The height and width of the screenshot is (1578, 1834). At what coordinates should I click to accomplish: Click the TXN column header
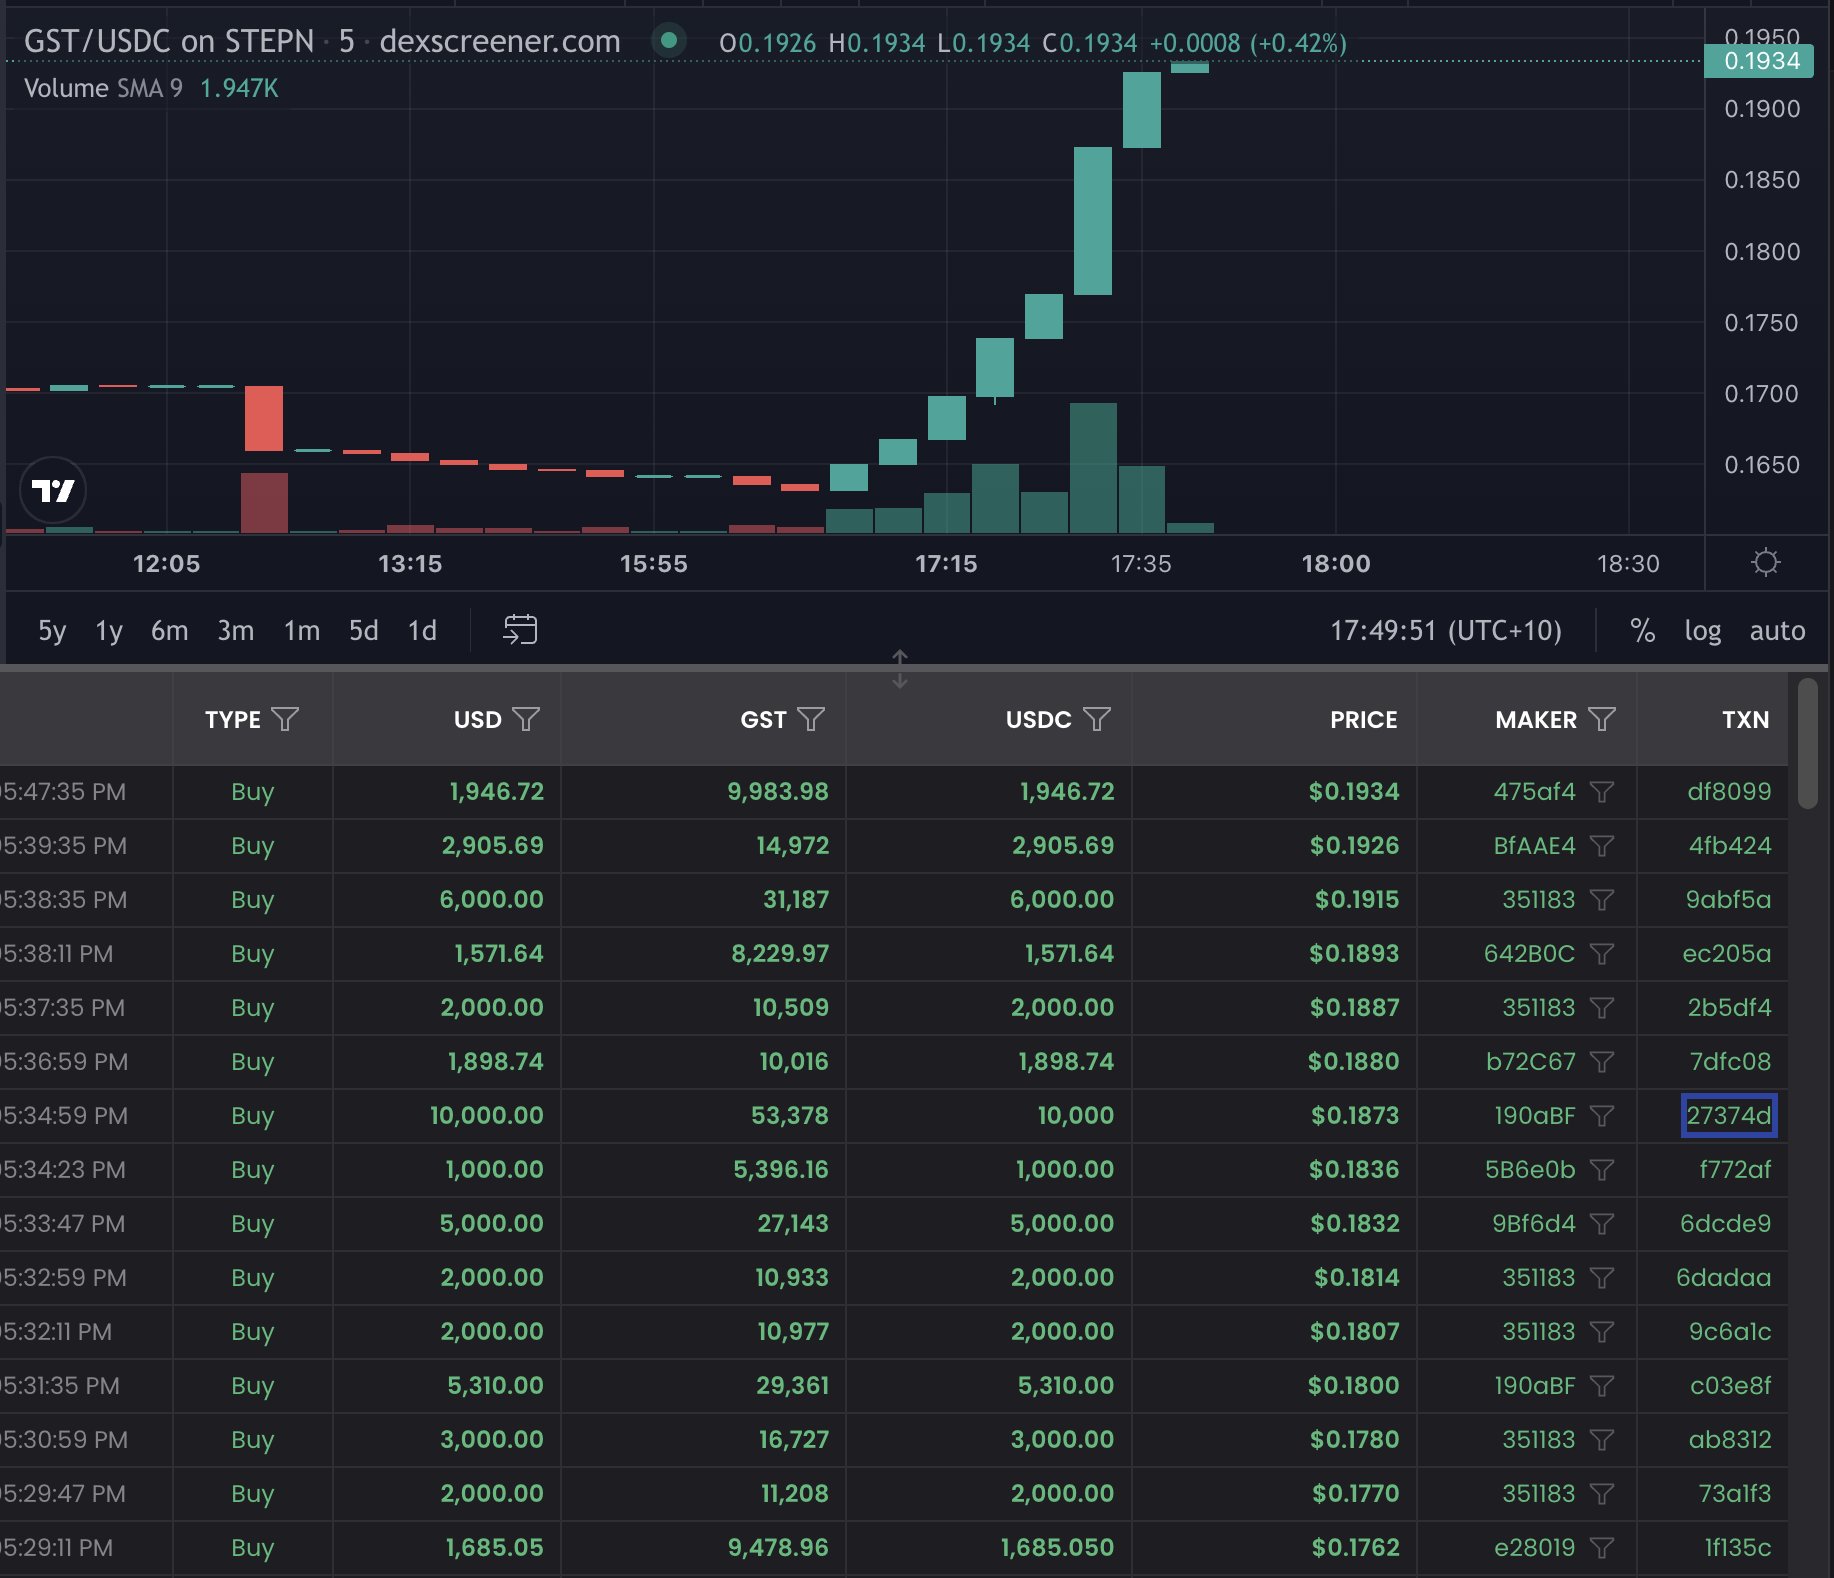click(x=1745, y=719)
